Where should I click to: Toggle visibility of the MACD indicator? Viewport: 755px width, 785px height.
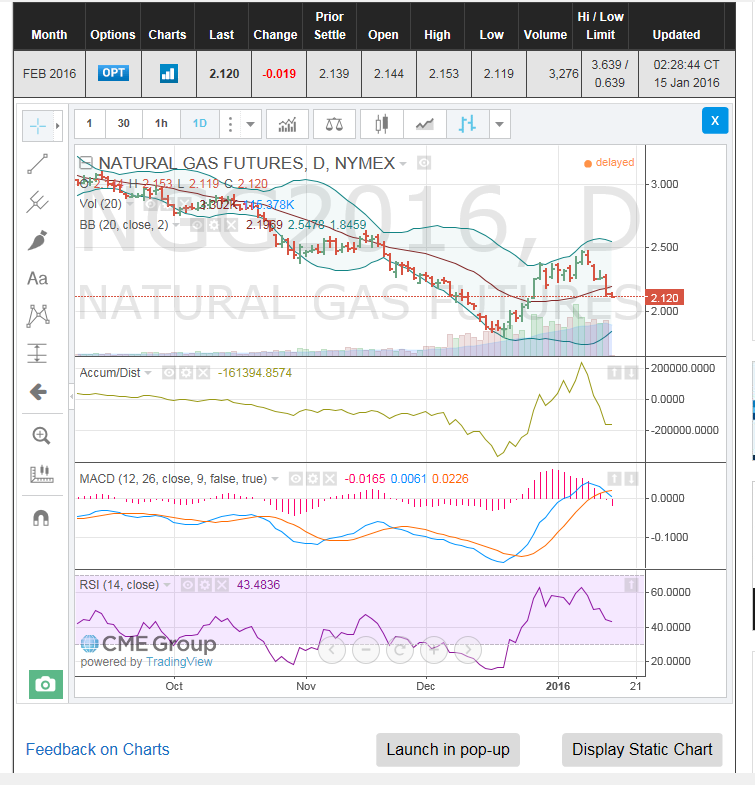[x=296, y=479]
